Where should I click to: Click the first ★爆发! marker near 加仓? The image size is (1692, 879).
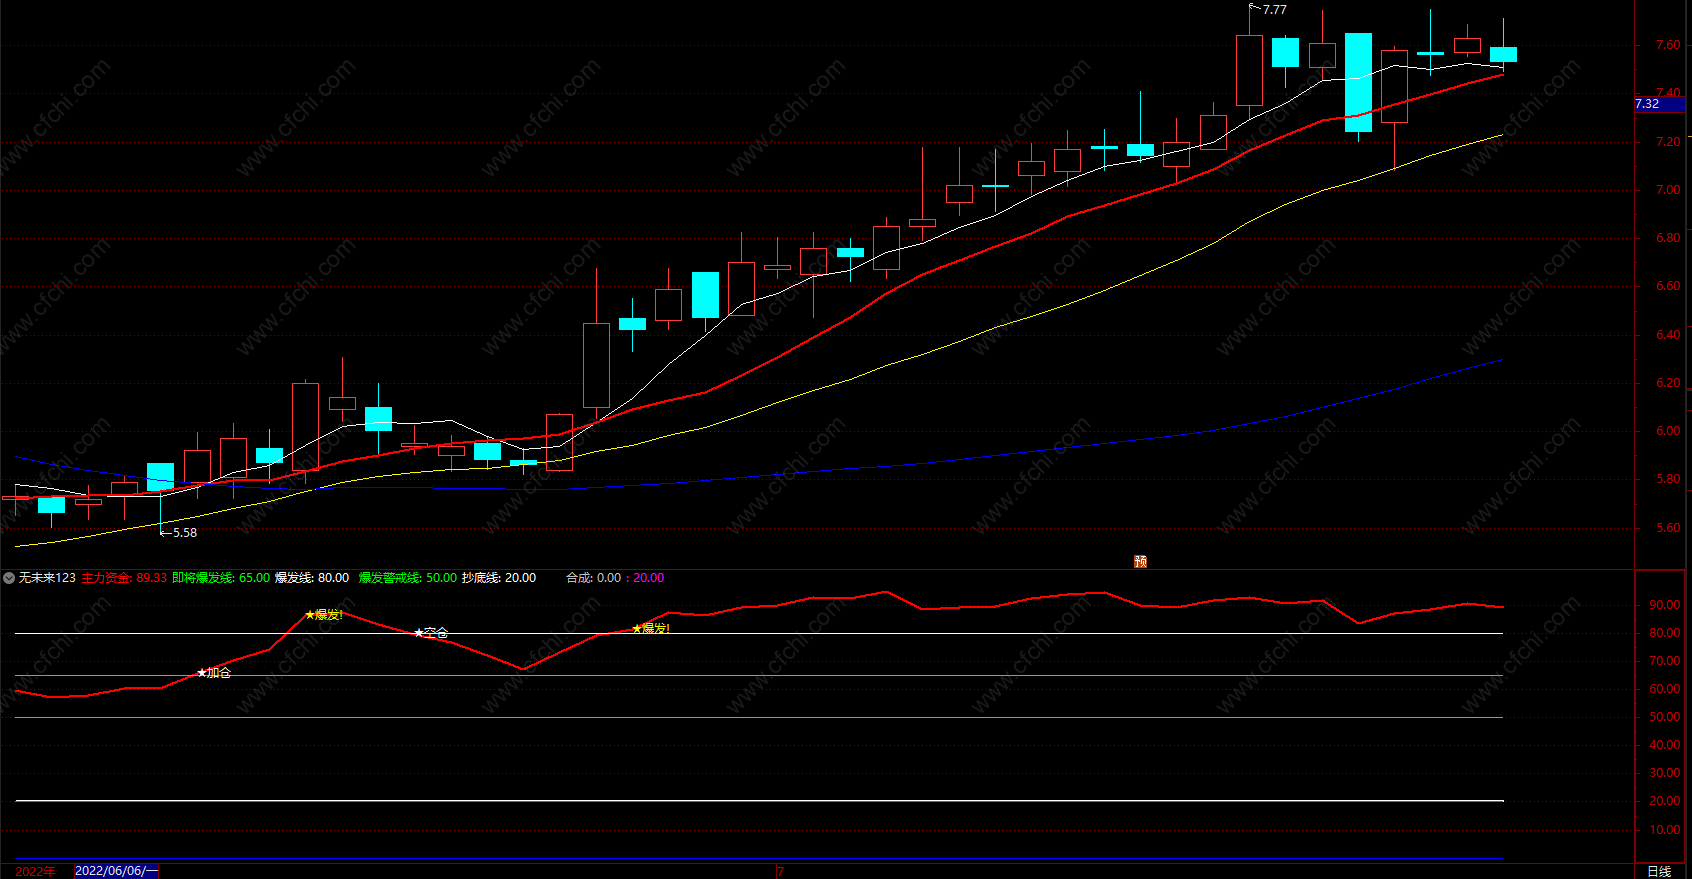point(324,615)
